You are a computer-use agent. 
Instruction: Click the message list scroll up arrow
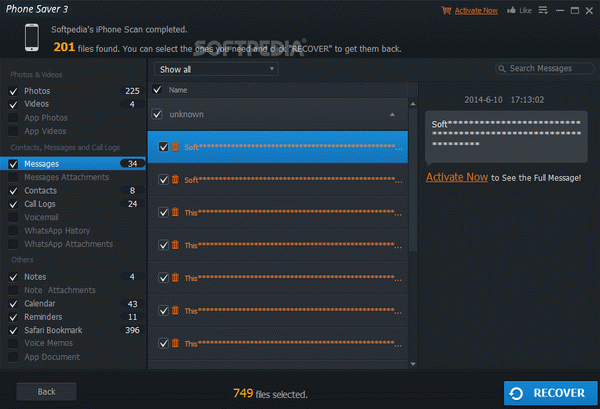[x=413, y=104]
